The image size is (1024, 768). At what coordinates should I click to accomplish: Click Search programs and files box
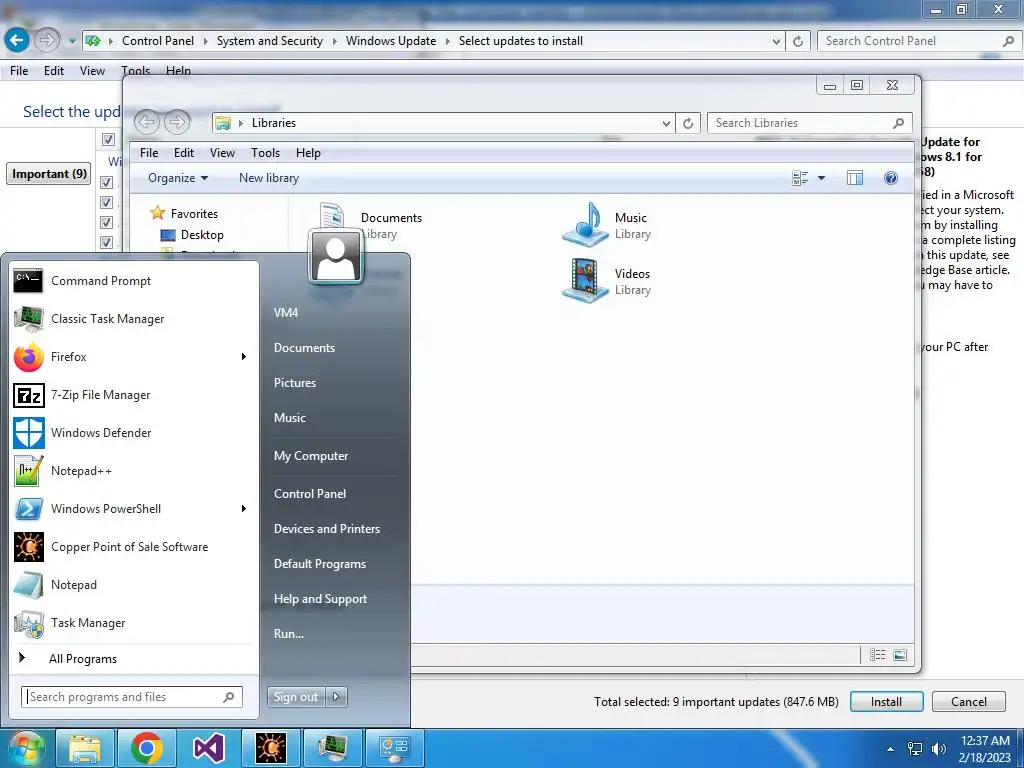tap(131, 697)
